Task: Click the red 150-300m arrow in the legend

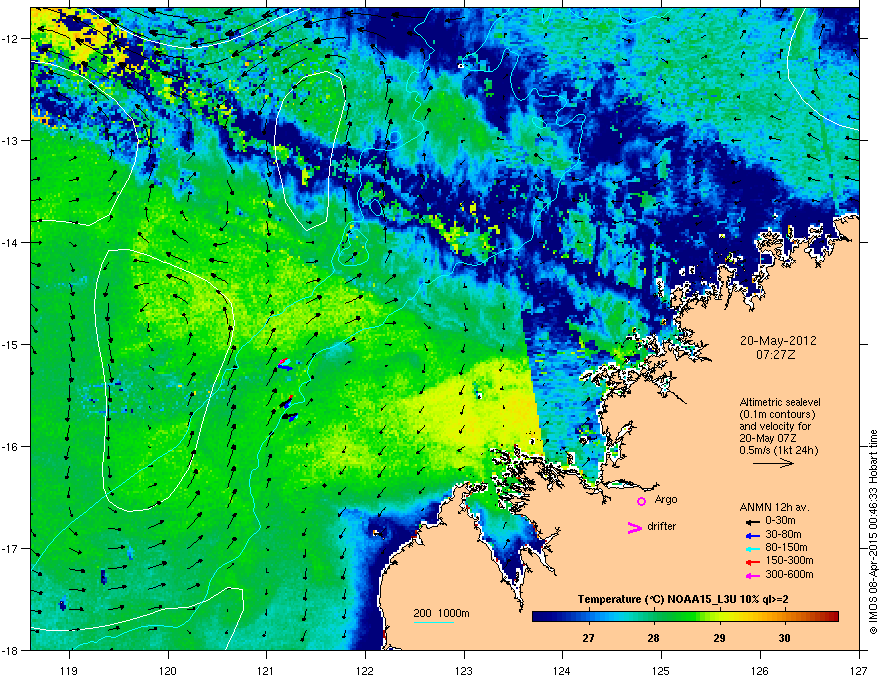Action: (752, 561)
